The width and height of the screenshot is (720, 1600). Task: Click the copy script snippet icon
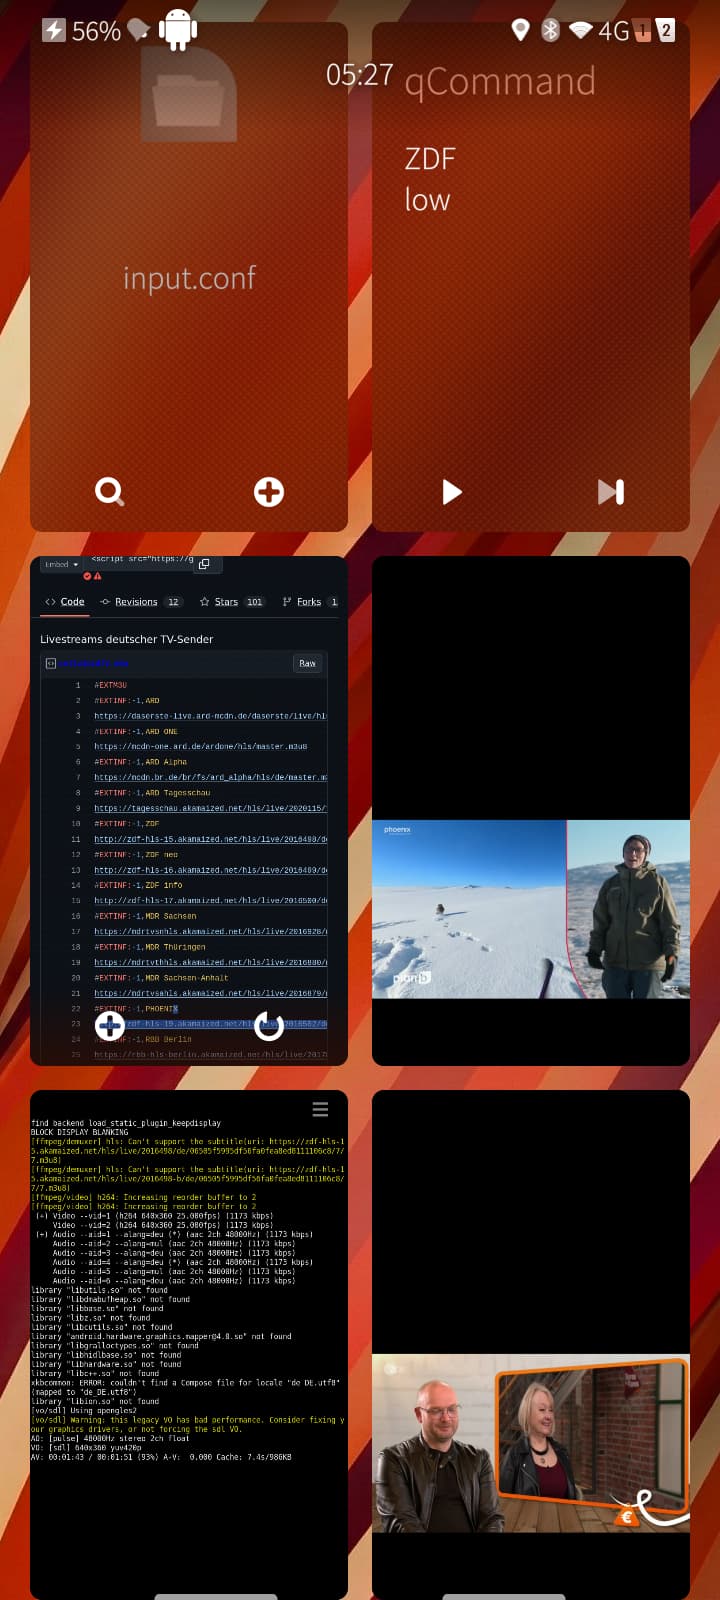coord(204,564)
